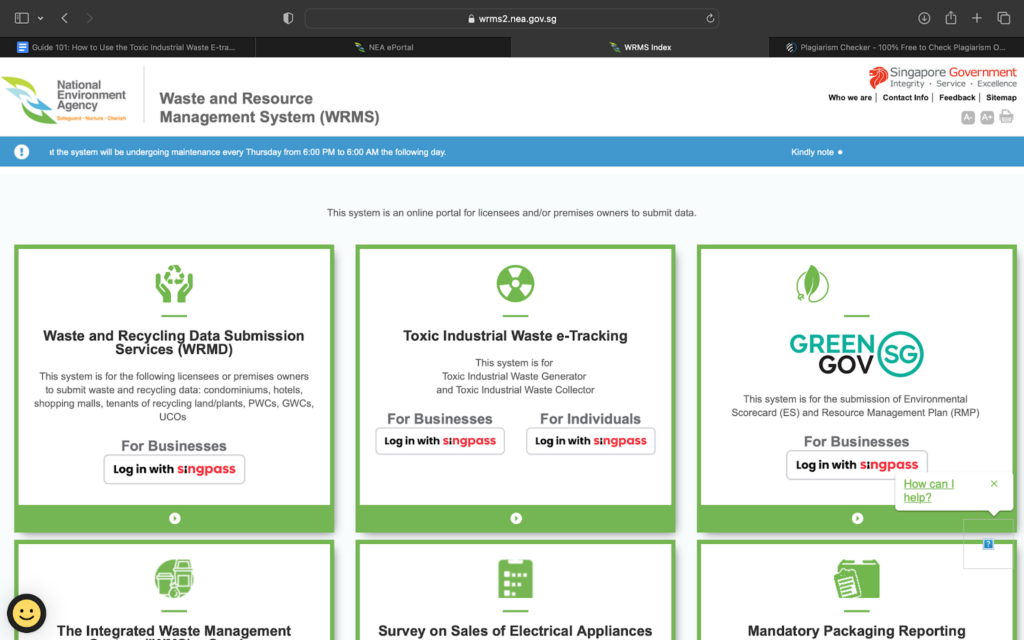Click the Electrical Appliances survey checklist icon
The image size is (1024, 640).
[514, 580]
